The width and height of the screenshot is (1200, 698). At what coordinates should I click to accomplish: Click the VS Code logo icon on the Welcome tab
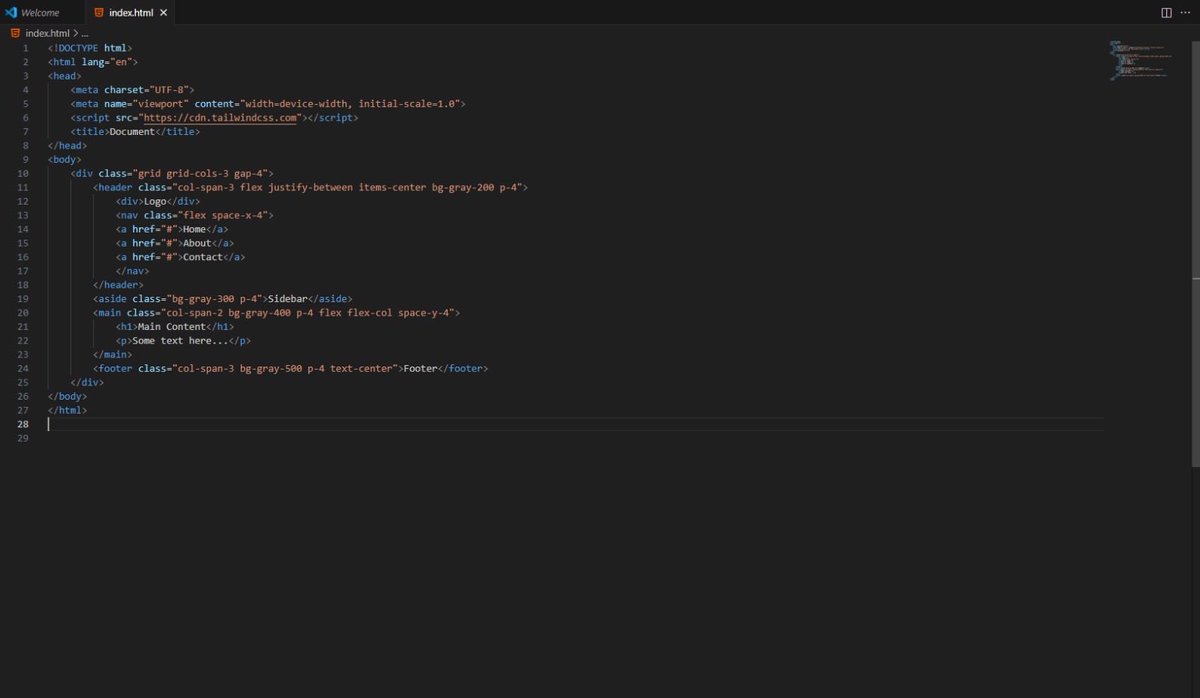(11, 14)
